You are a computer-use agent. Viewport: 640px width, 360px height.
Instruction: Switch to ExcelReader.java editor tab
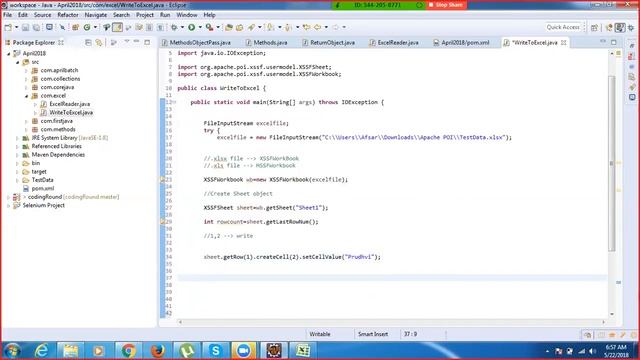[x=394, y=42]
